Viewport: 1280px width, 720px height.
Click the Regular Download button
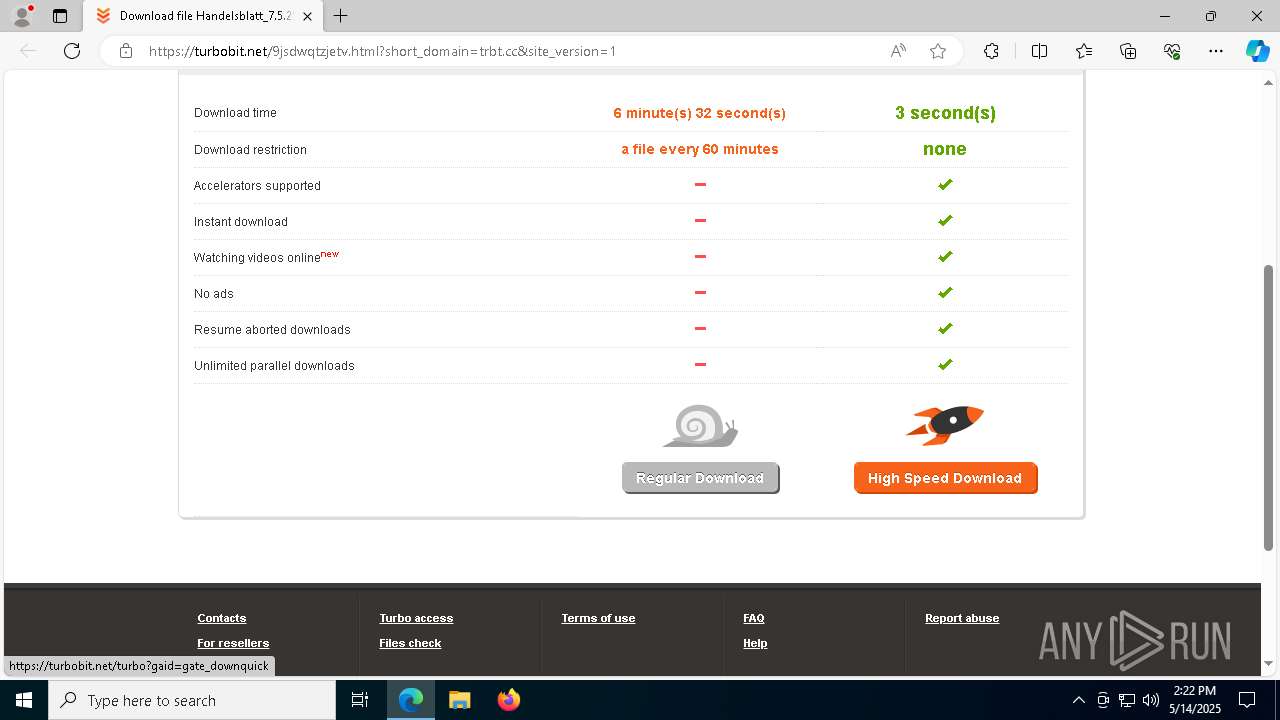(700, 478)
